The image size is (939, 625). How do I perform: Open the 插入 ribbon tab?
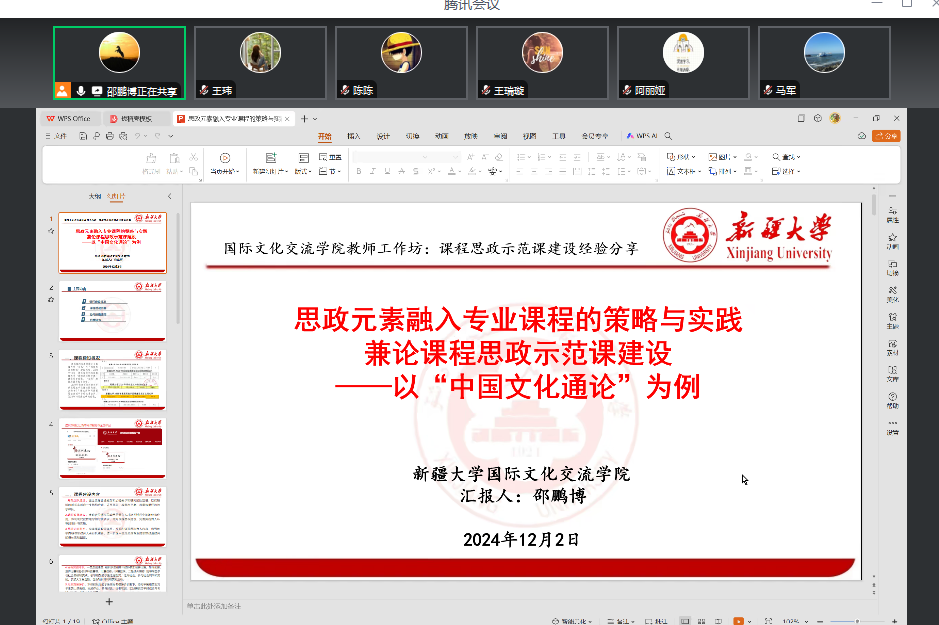point(353,136)
